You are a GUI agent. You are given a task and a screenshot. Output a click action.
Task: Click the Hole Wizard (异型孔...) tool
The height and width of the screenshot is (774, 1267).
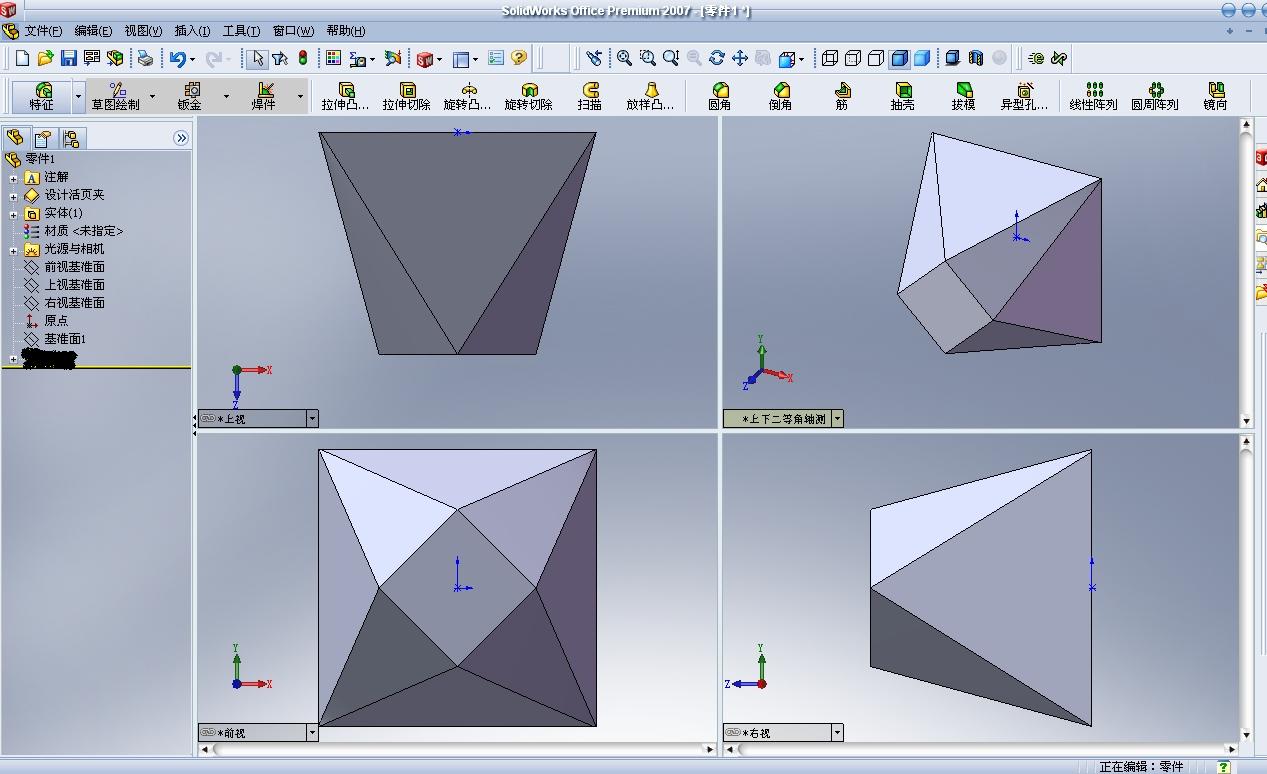coord(1024,97)
